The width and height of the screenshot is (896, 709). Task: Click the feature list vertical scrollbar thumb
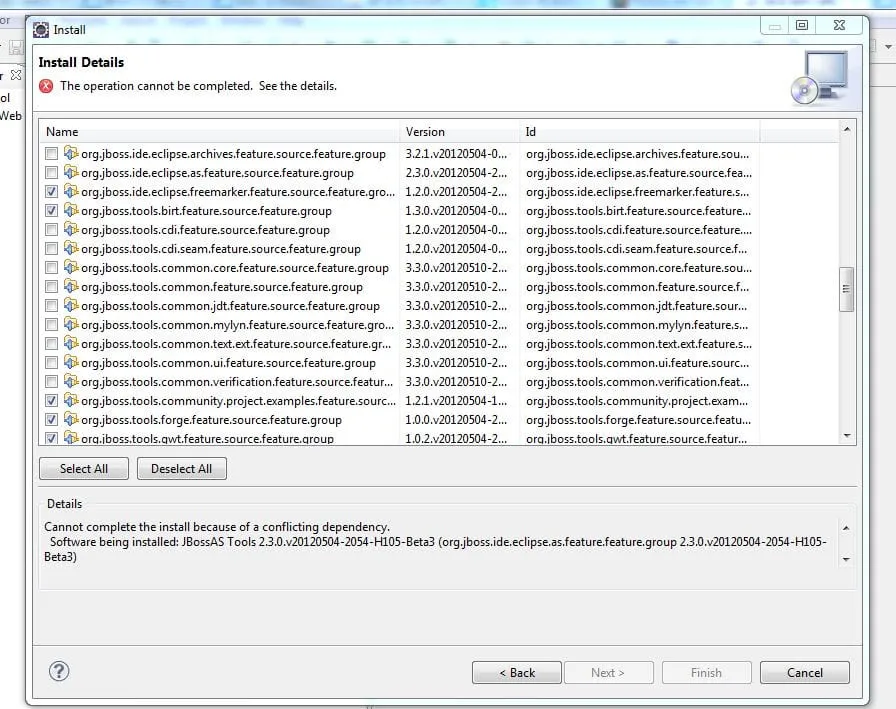pos(847,289)
